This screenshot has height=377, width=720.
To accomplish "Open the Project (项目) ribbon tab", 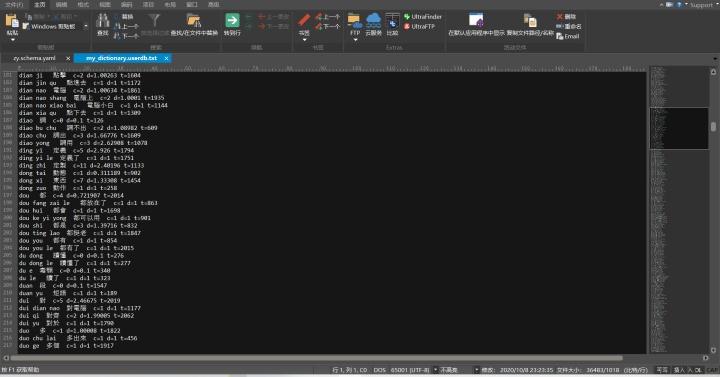I will point(148,5).
